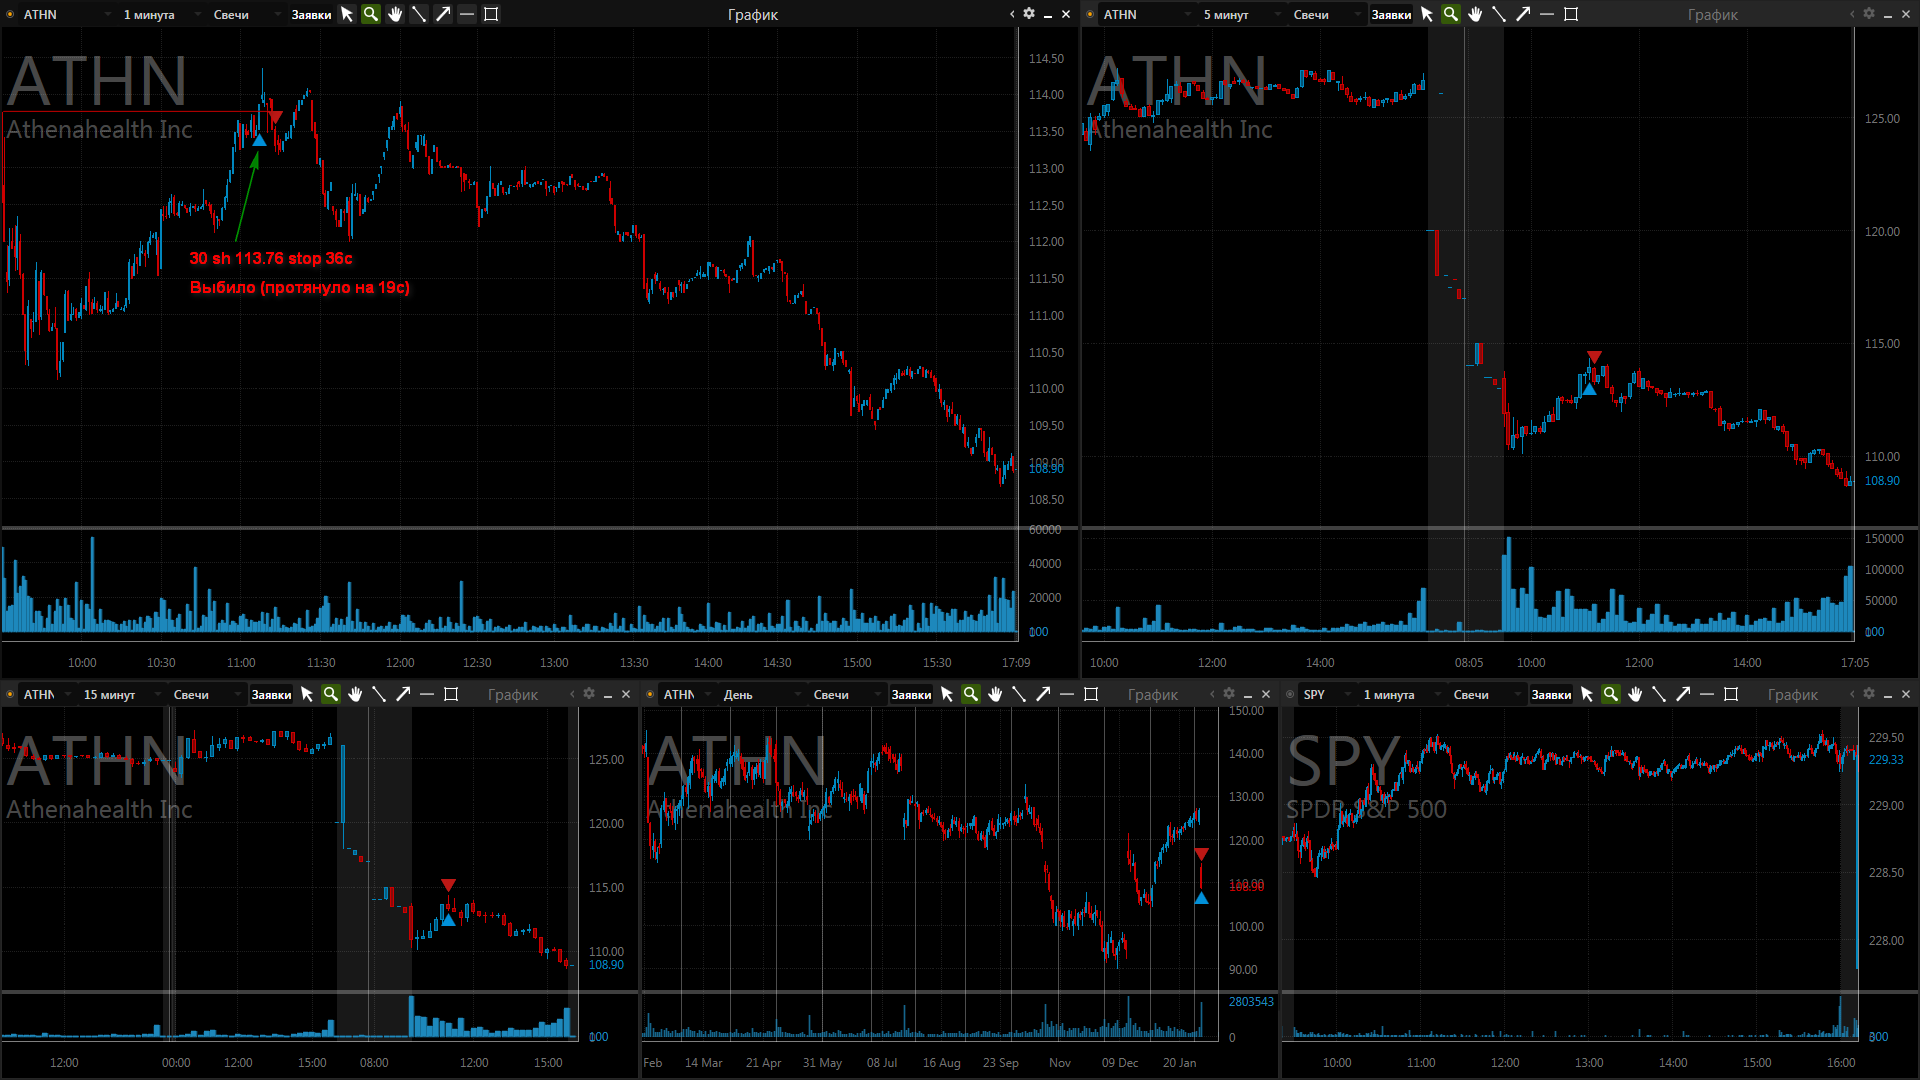Open settings gear of День chart

pyautogui.click(x=1229, y=694)
